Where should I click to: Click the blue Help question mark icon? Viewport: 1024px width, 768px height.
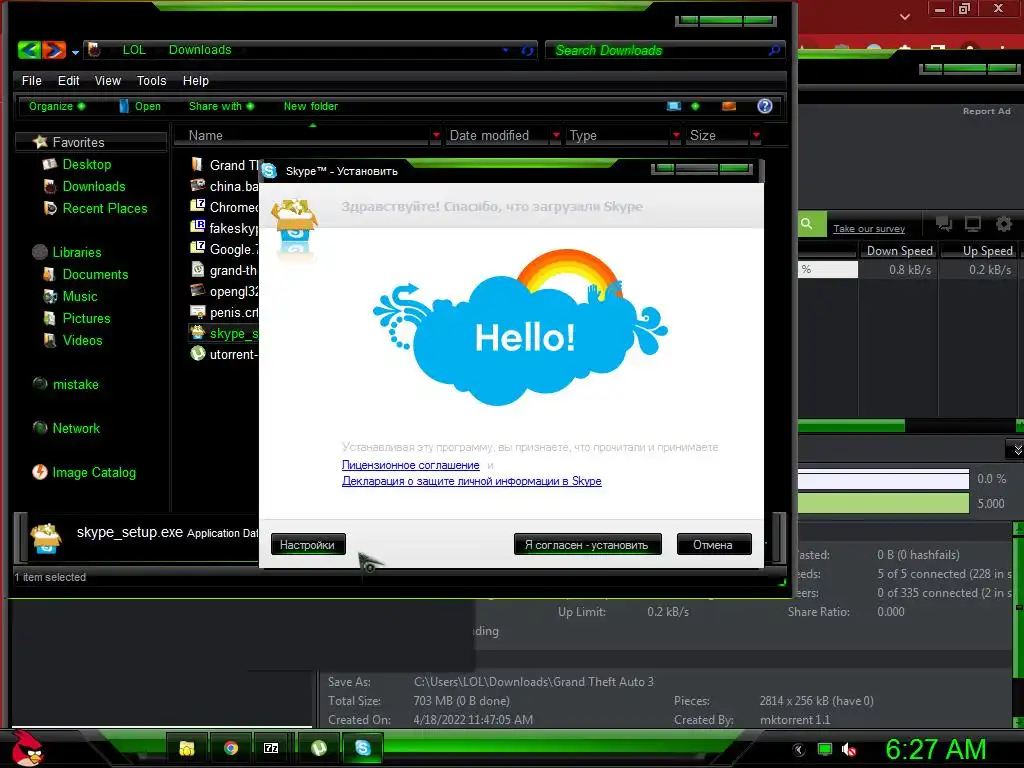point(765,106)
